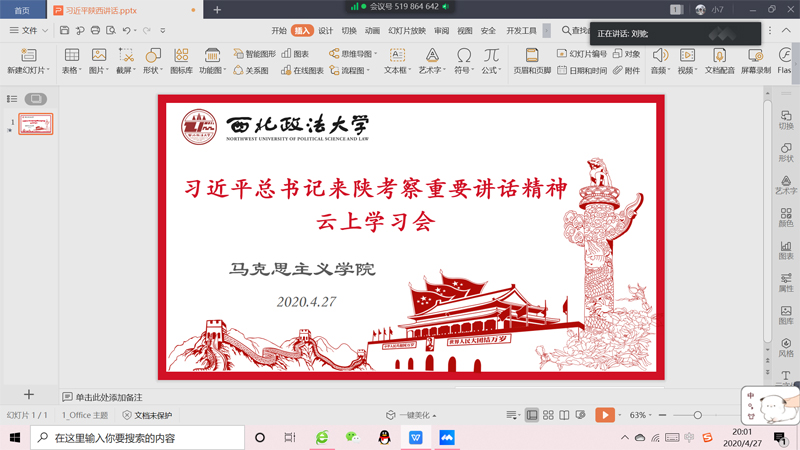Insert art text with 艺术字 icon

tap(431, 61)
